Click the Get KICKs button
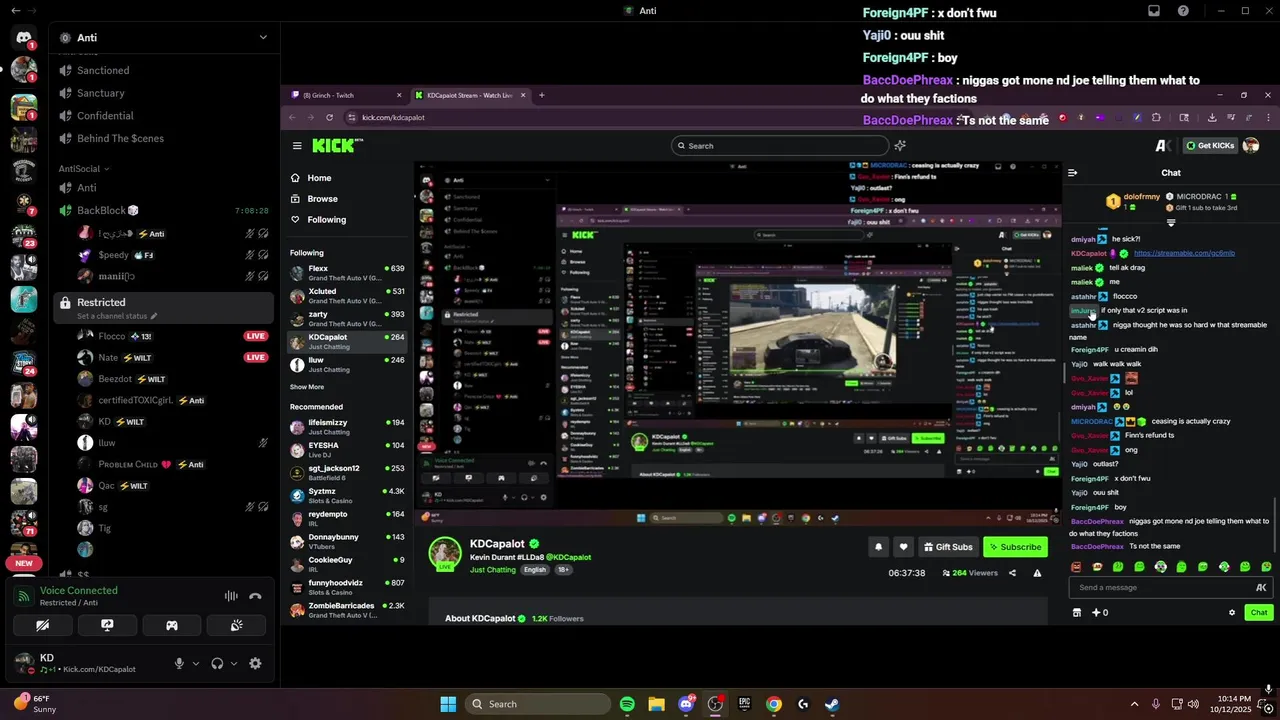 pyautogui.click(x=1210, y=146)
